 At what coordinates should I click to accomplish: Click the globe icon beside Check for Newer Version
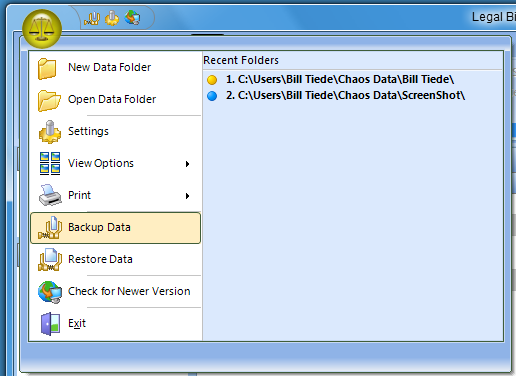click(x=50, y=292)
